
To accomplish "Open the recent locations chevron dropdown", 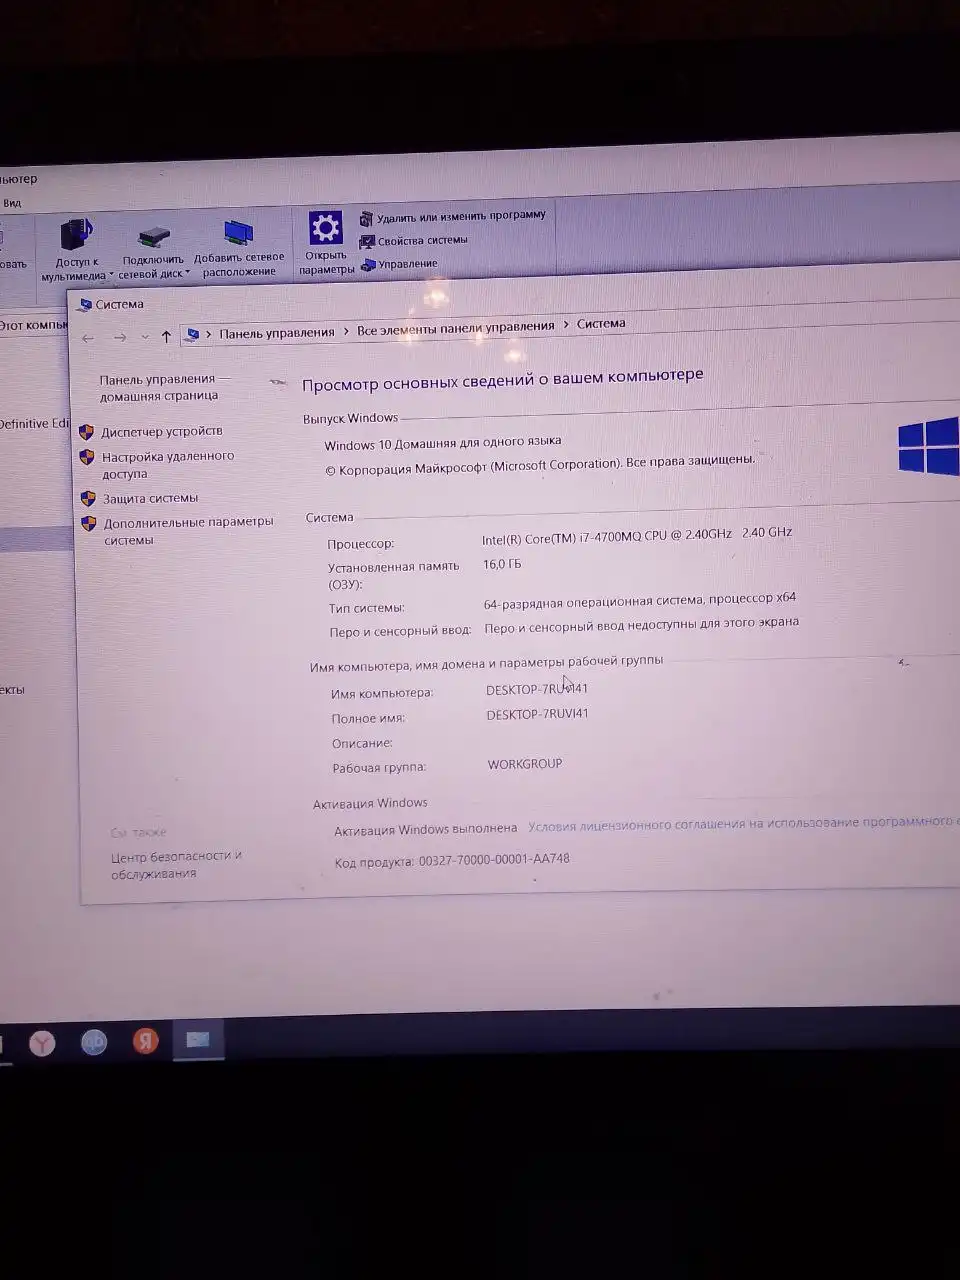I will coord(145,337).
